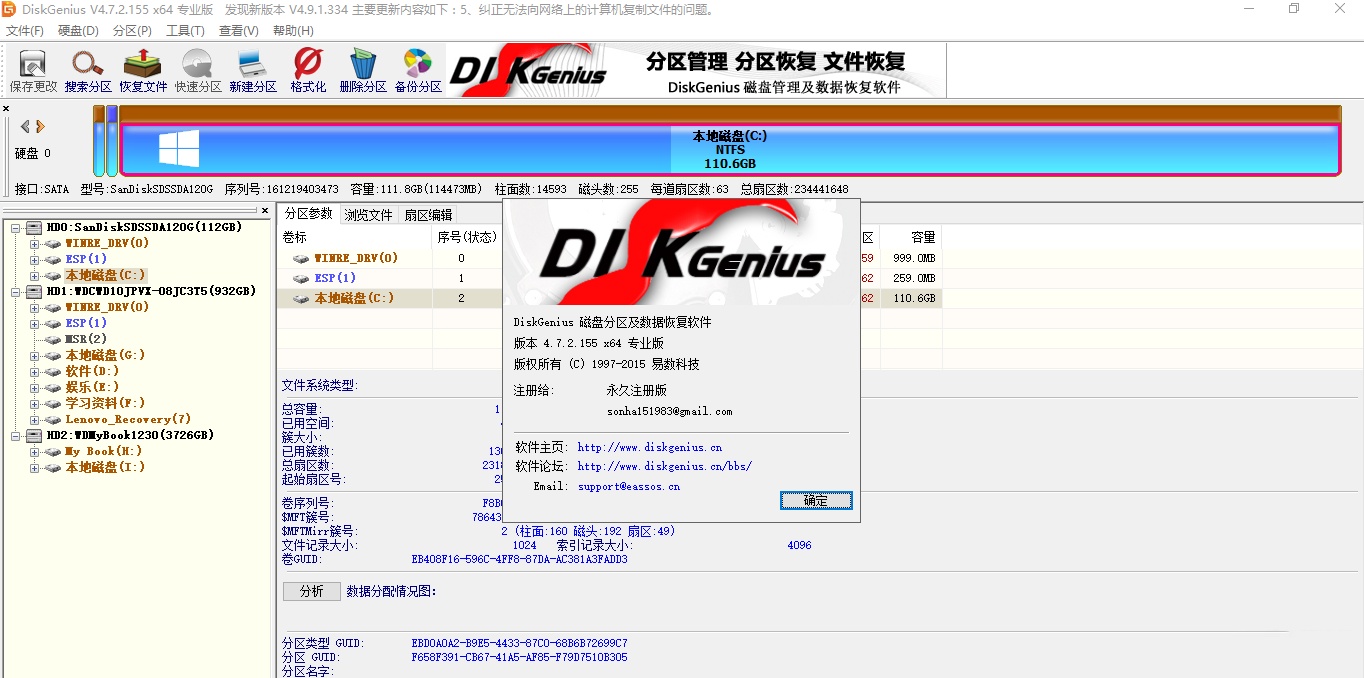Select 本地磁盘(I:) in the disk tree
Viewport: 1364px width, 678px height.
click(105, 467)
